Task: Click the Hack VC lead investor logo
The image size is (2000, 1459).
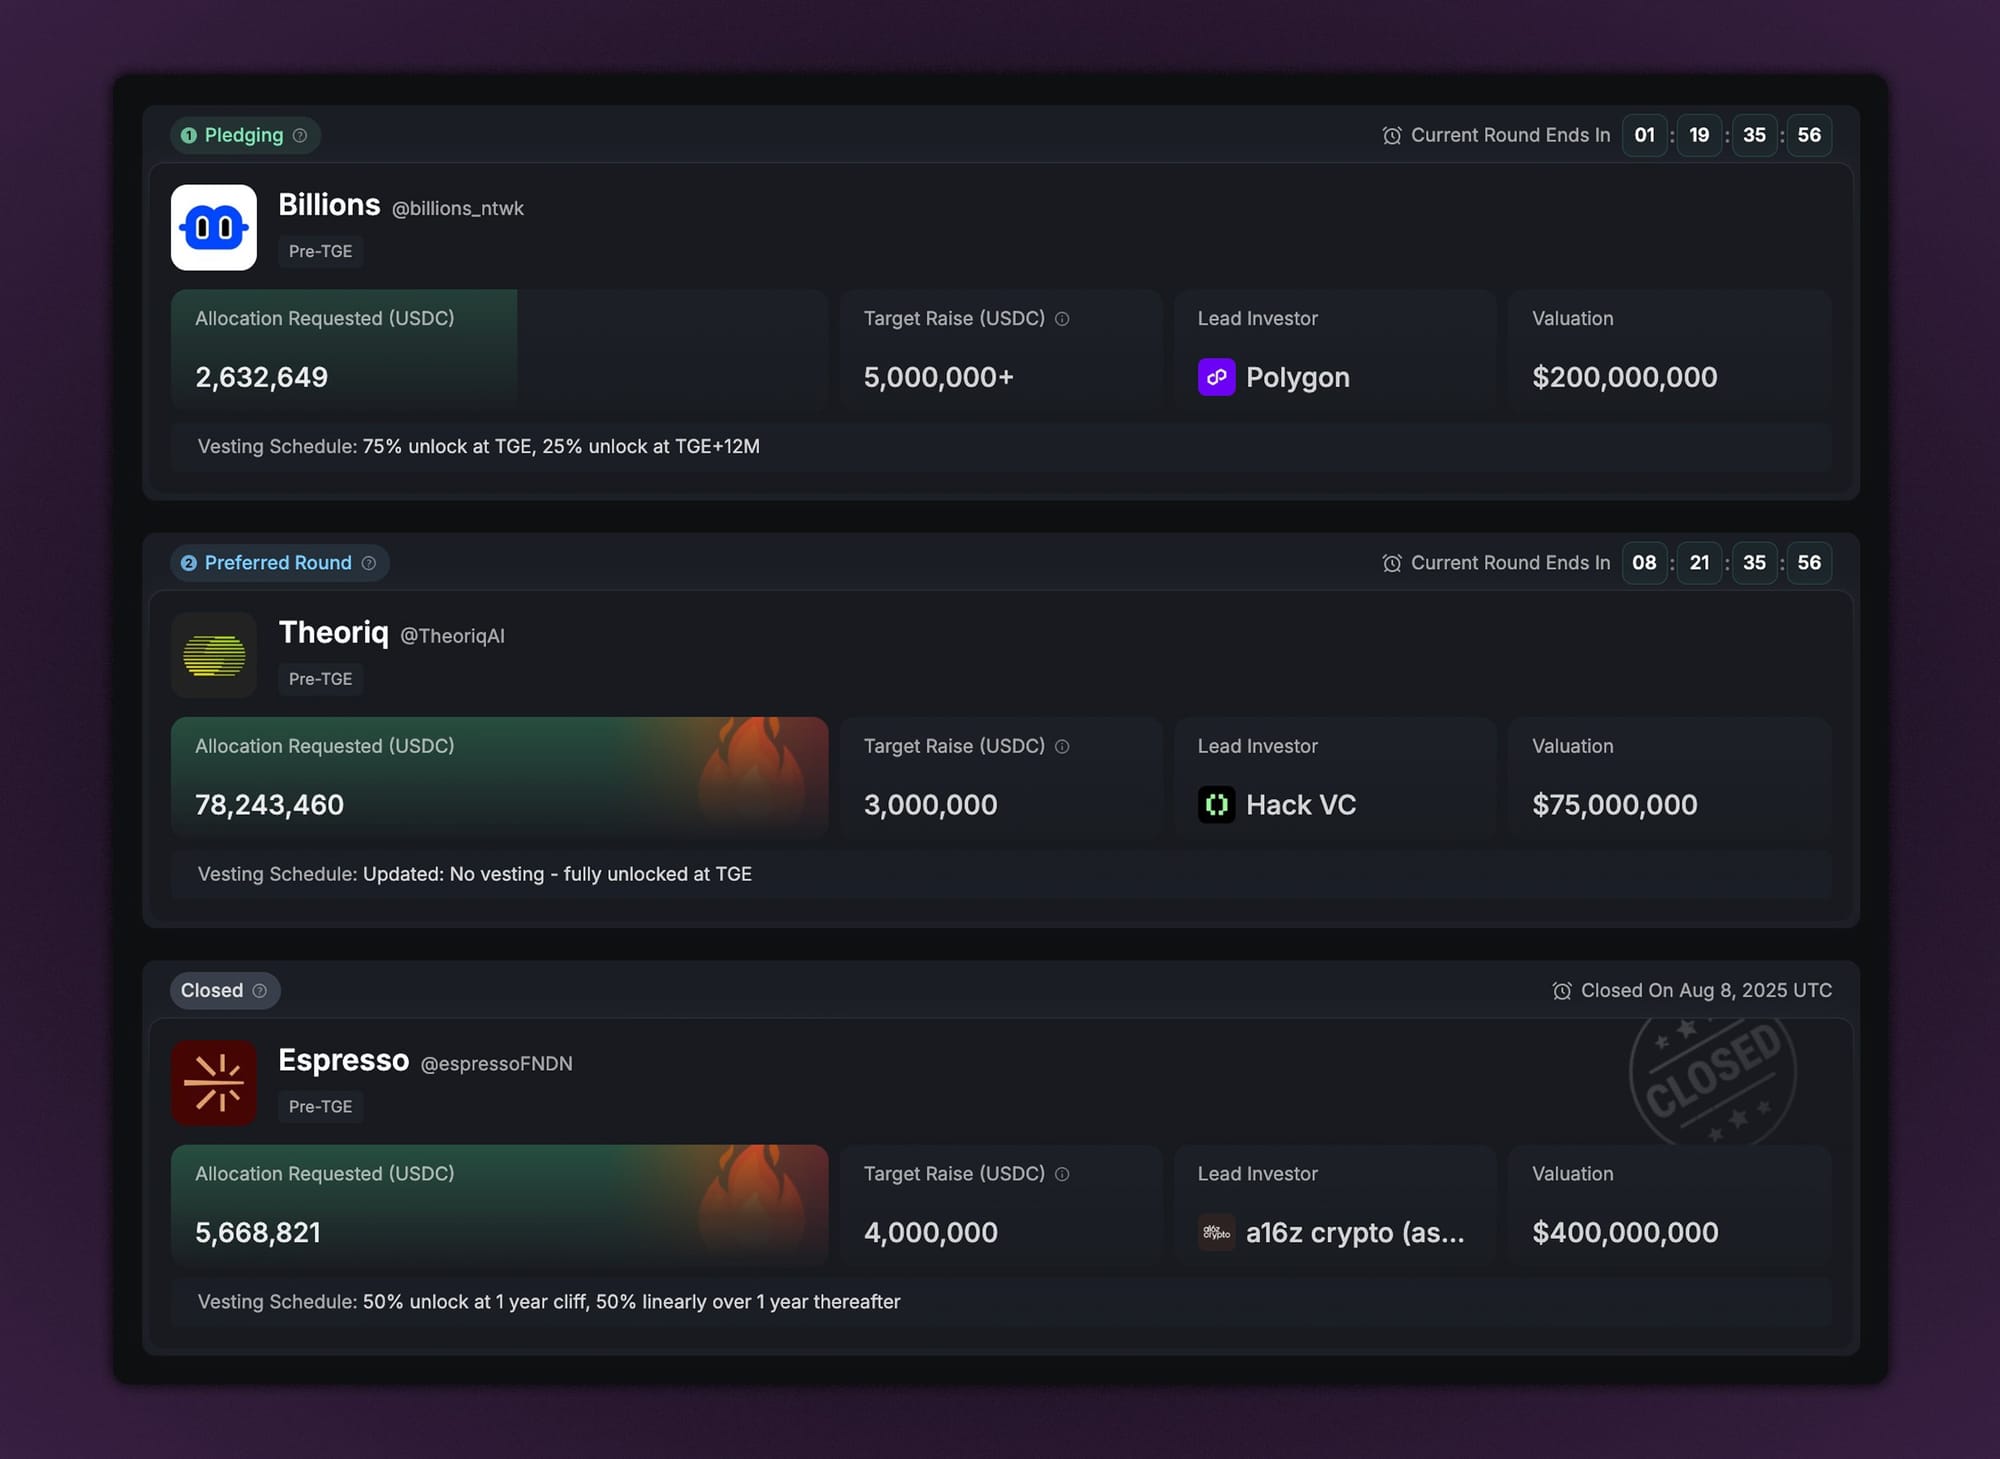Action: click(x=1217, y=805)
